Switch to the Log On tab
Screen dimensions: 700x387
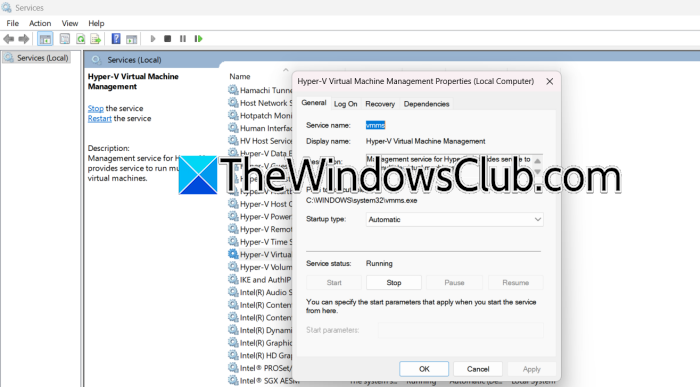coord(346,104)
